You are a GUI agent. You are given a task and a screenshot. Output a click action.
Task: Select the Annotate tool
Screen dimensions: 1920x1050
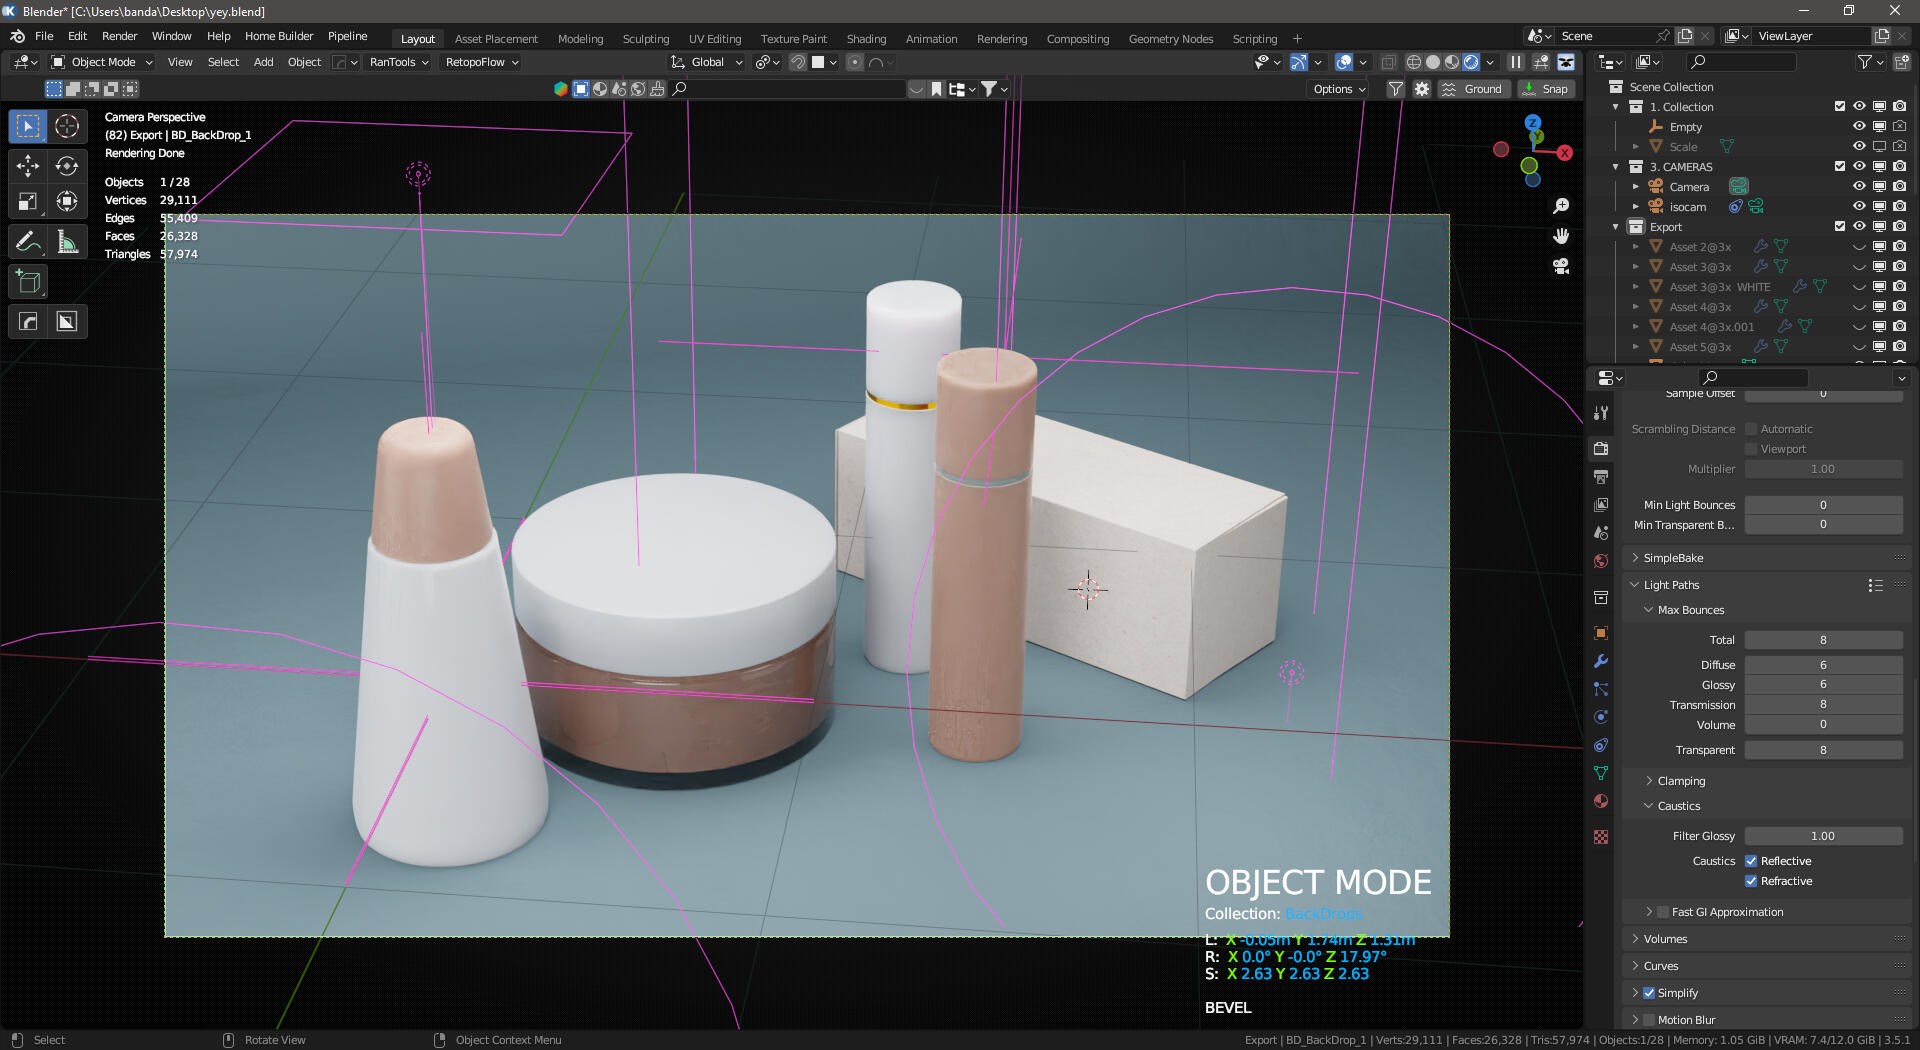coord(27,241)
